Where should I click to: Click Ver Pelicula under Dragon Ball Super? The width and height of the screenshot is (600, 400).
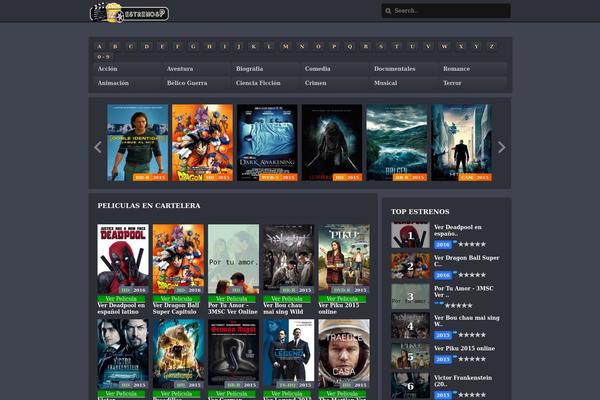tap(176, 299)
